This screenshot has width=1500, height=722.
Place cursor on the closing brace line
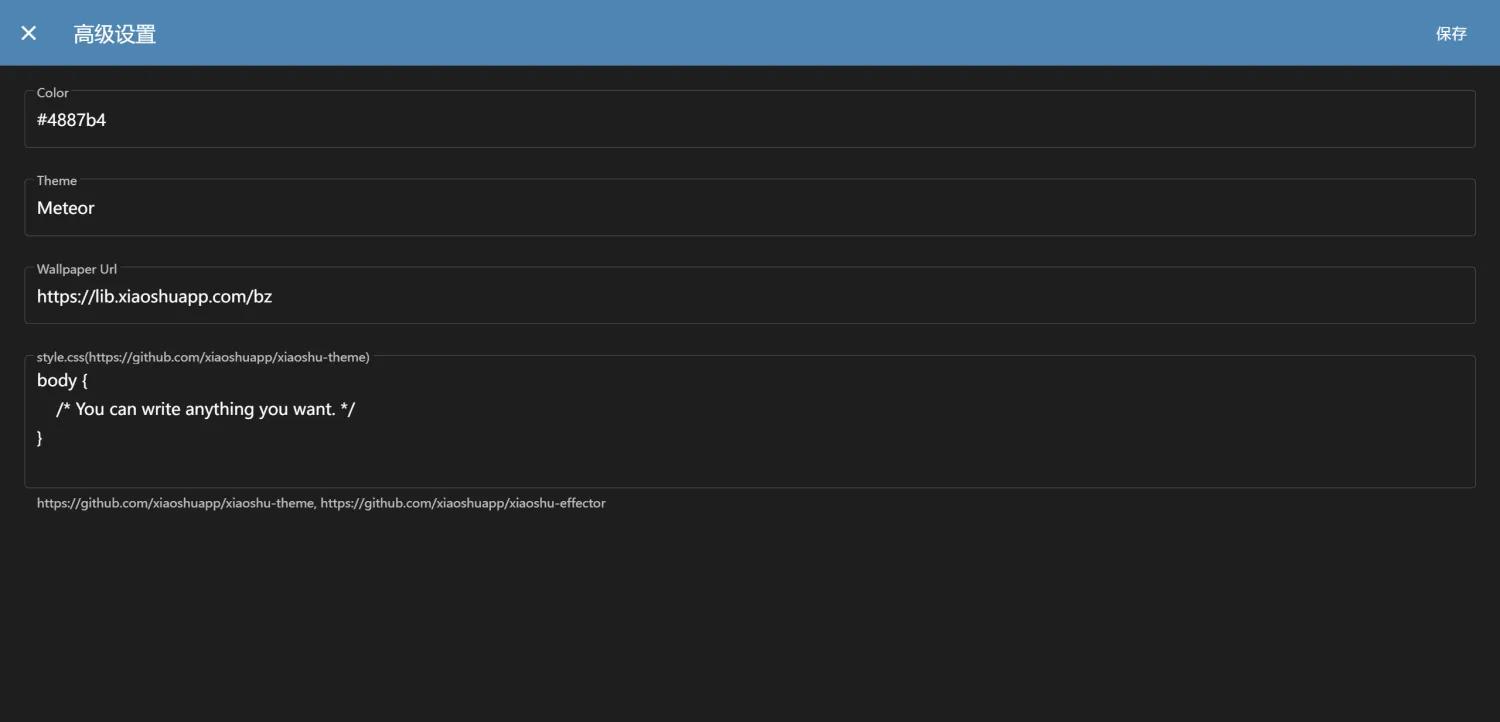click(41, 438)
